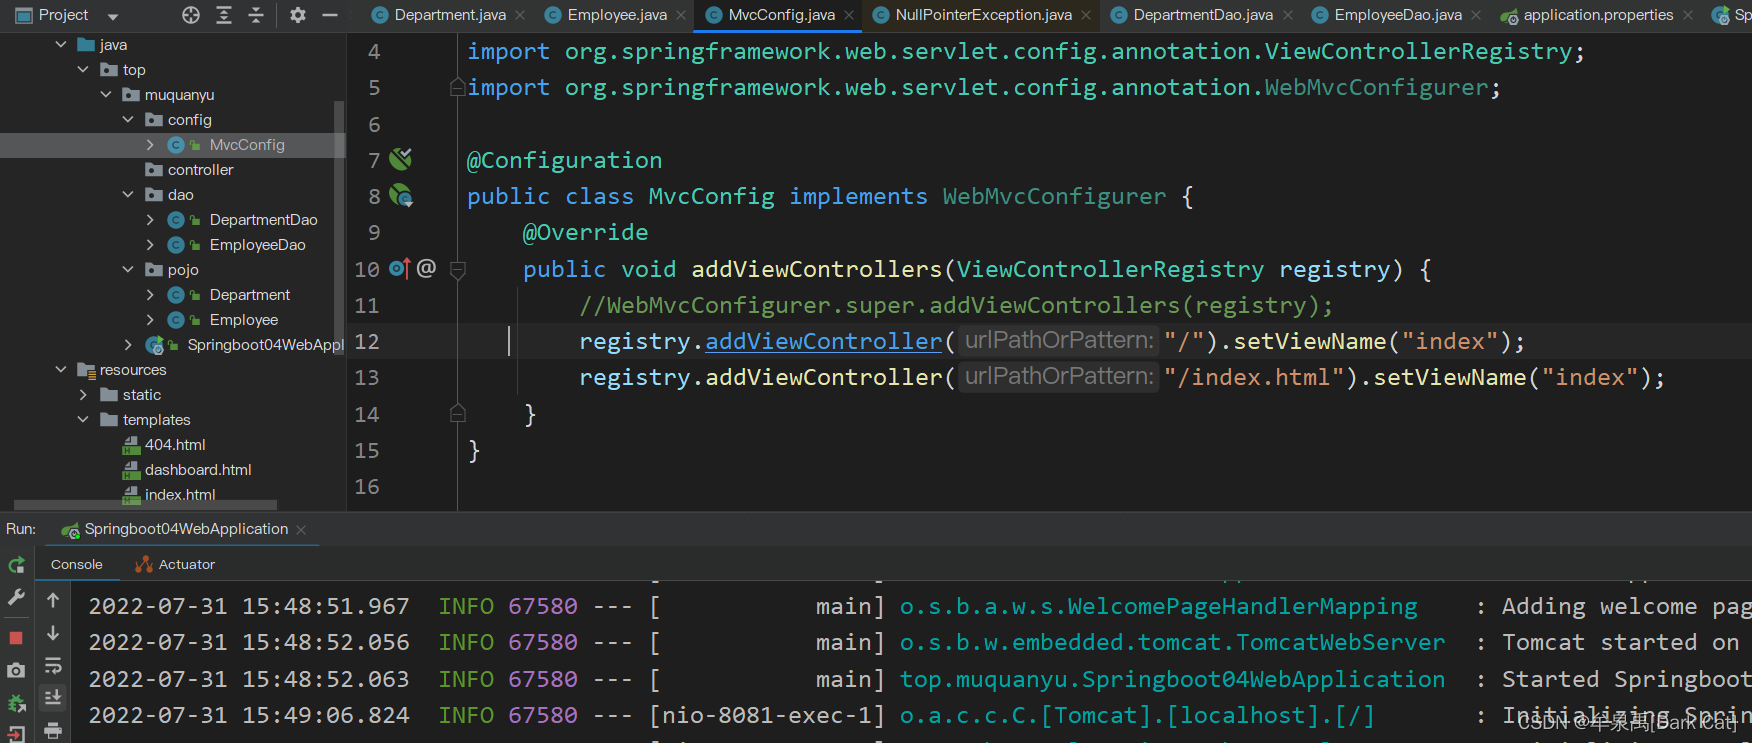
Task: Toggle scroll to end in console
Action: pos(53,697)
